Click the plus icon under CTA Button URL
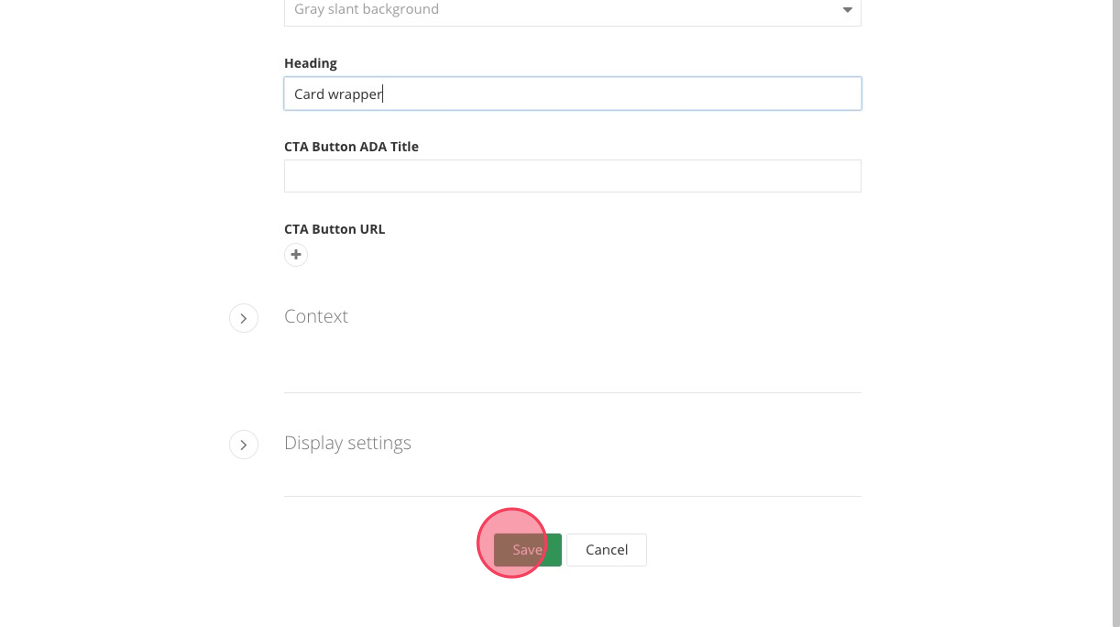This screenshot has height=627, width=1120. click(x=296, y=255)
